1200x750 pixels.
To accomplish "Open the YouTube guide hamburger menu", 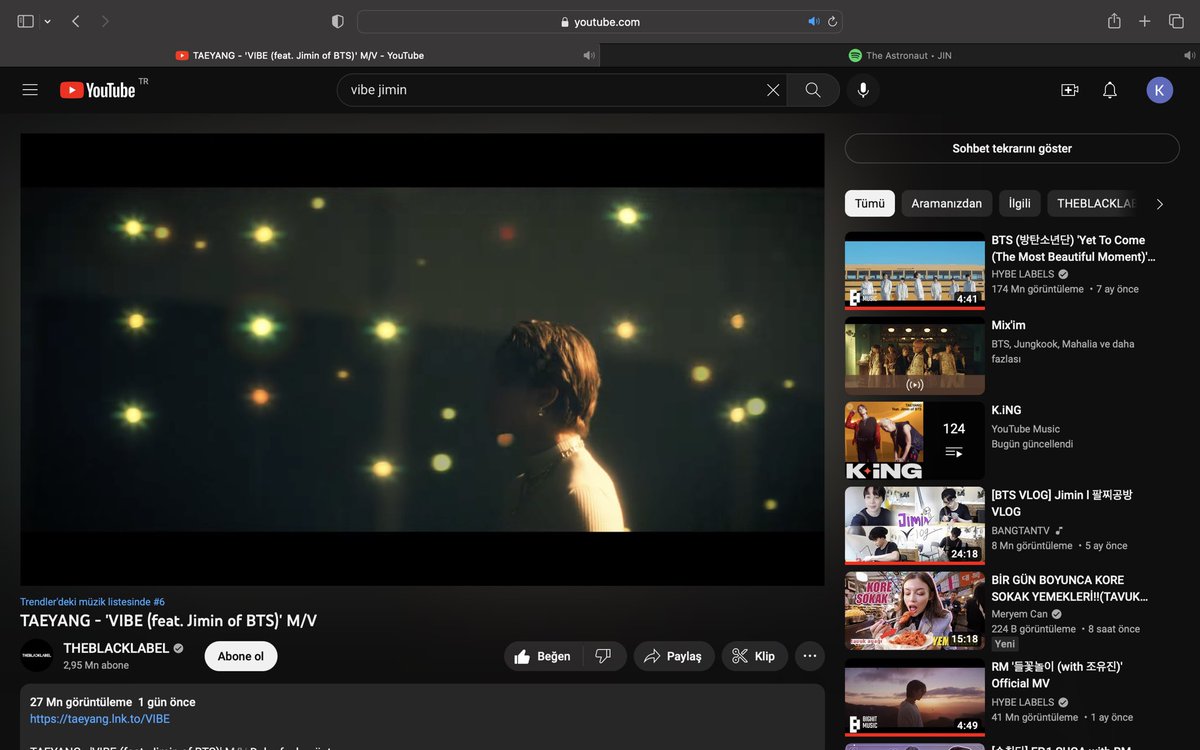I will (30, 90).
